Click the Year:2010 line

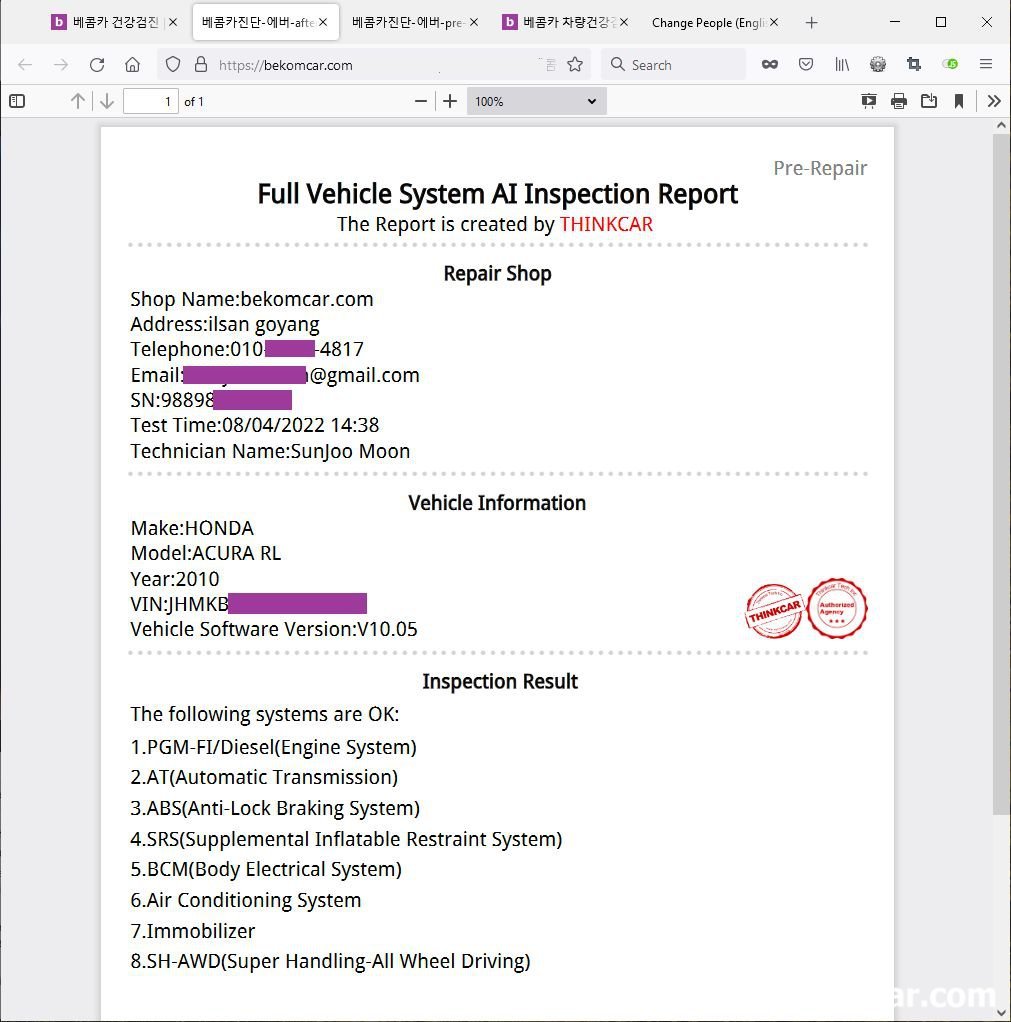click(x=175, y=579)
